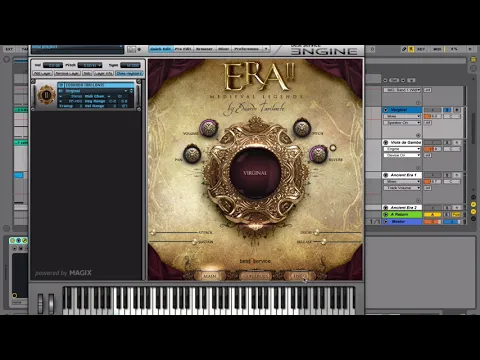The width and height of the screenshot is (480, 360).
Task: Select the A Return track
Action: tap(402, 214)
